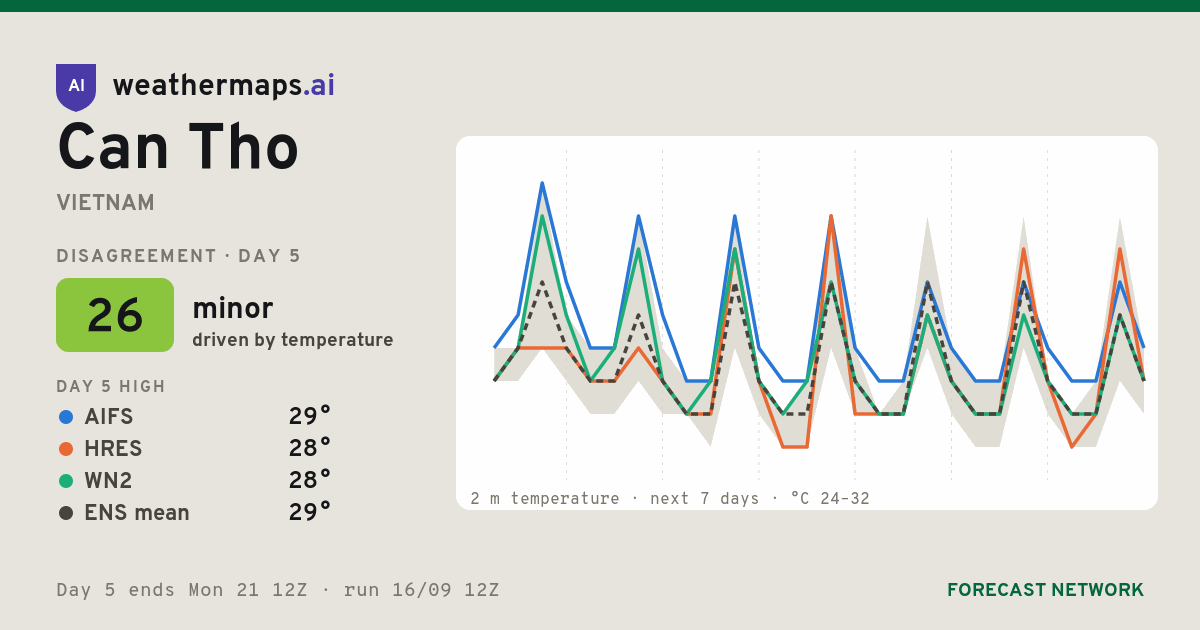Click the minor disagreement label

[x=233, y=308]
